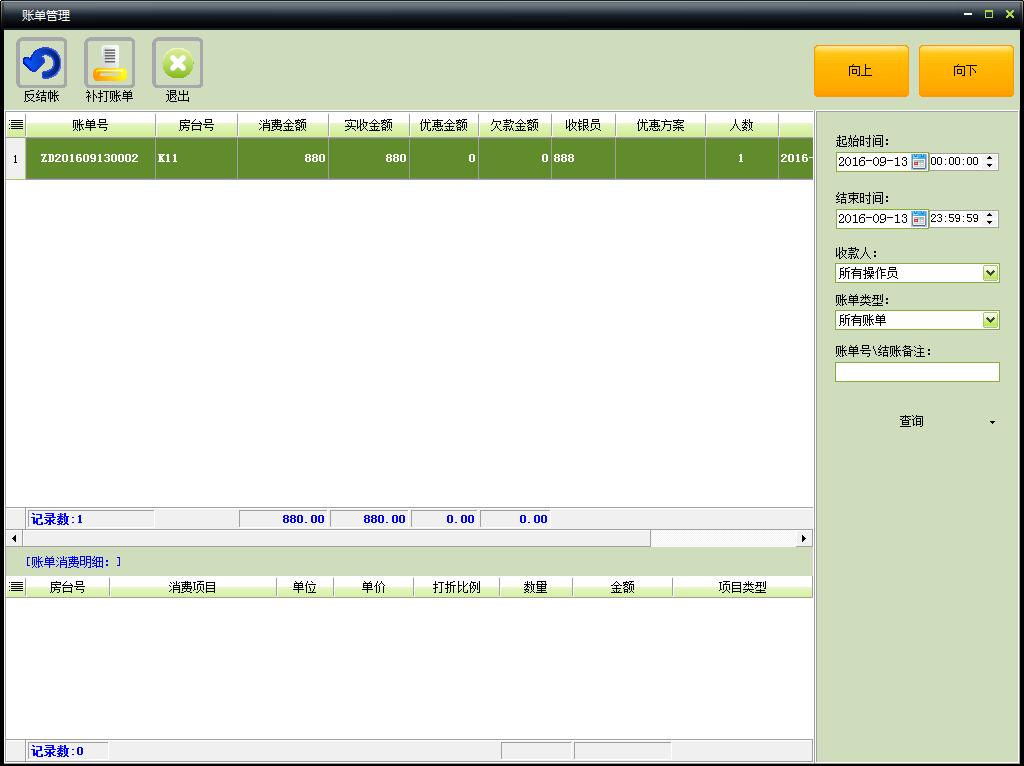Sort by the 数量 column header

click(536, 587)
